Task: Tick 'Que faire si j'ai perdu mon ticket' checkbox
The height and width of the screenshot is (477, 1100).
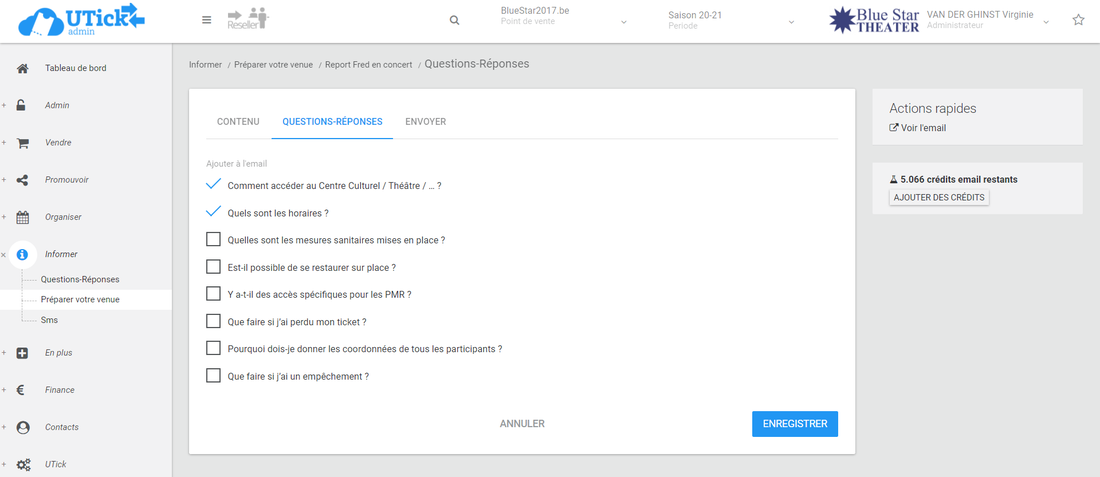Action: pos(213,322)
